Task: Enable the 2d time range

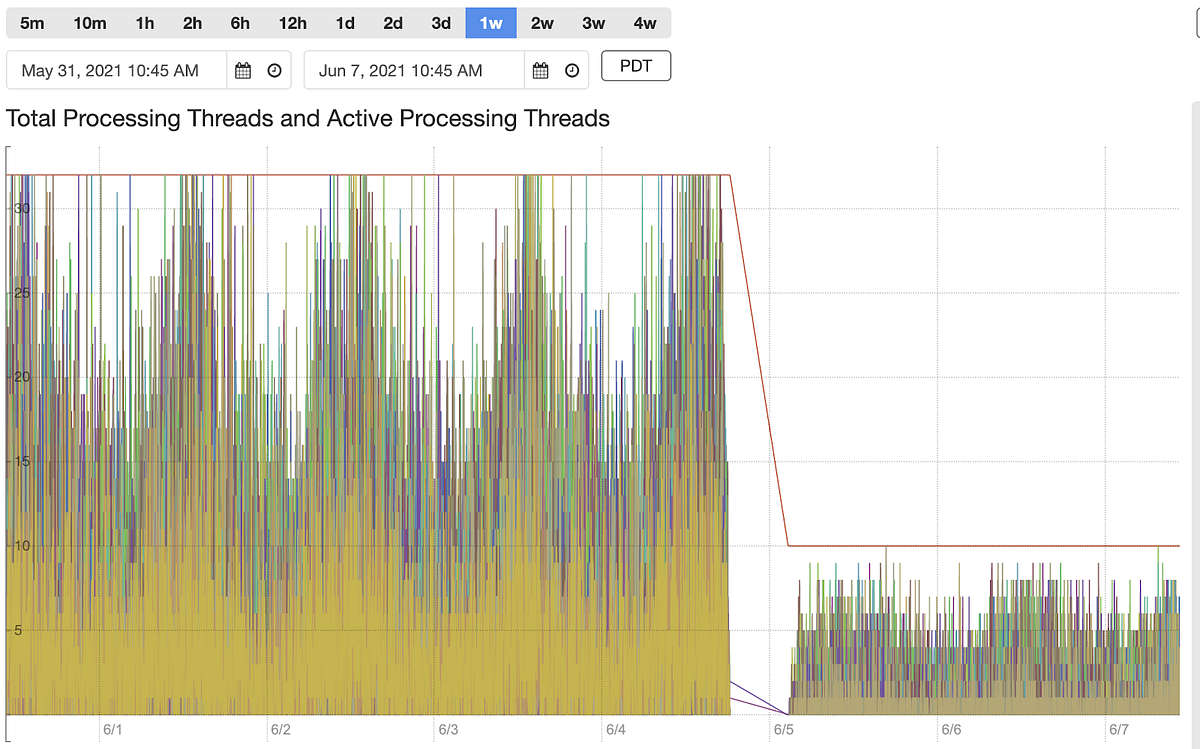Action: click(x=392, y=22)
